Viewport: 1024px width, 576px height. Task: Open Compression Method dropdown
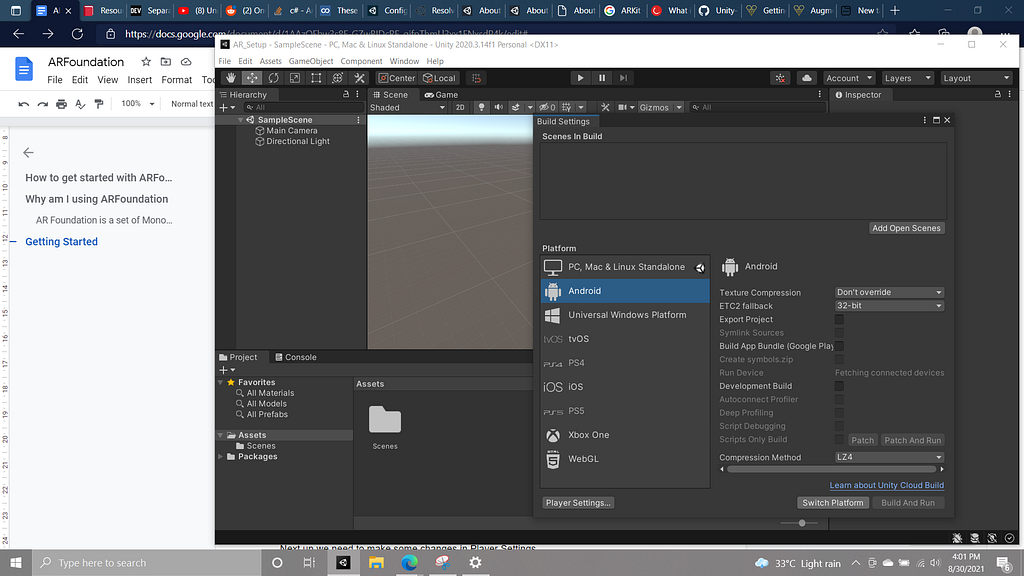[x=889, y=457]
